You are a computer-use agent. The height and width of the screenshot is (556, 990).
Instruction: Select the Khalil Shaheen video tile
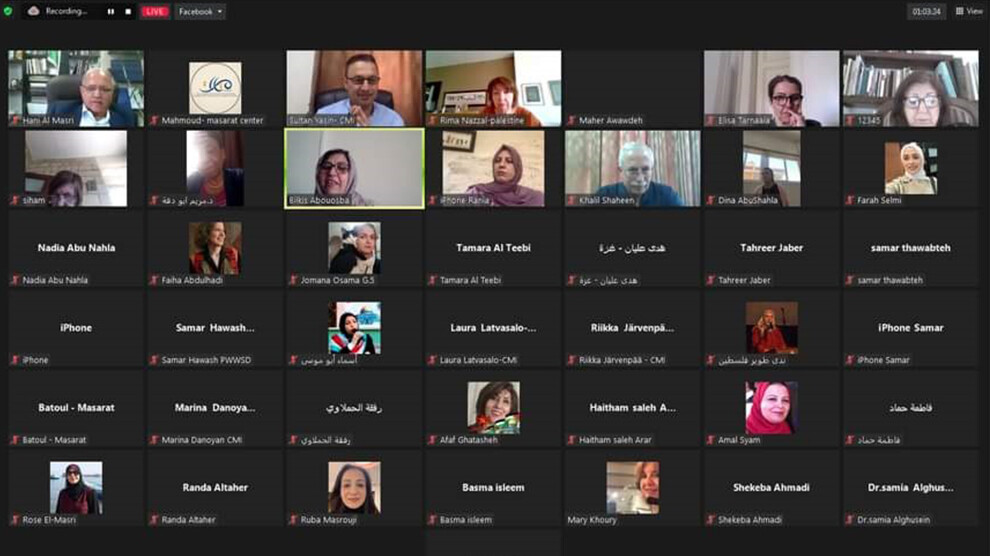[632, 168]
